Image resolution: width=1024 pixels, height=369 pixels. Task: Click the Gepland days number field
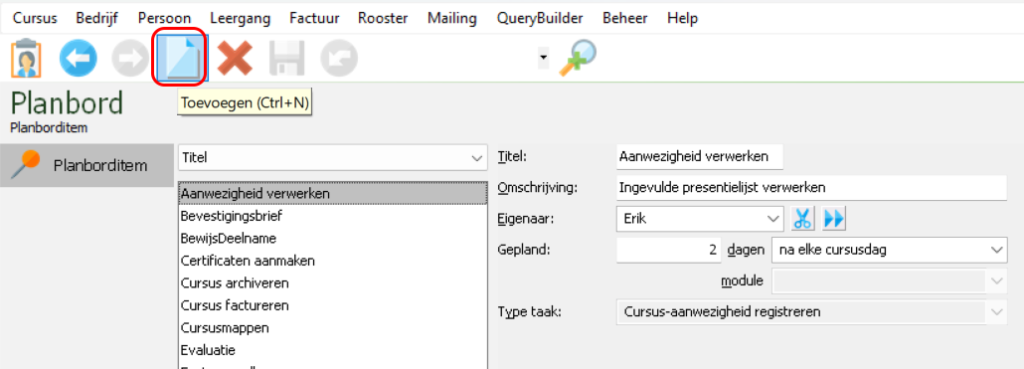pyautogui.click(x=669, y=250)
